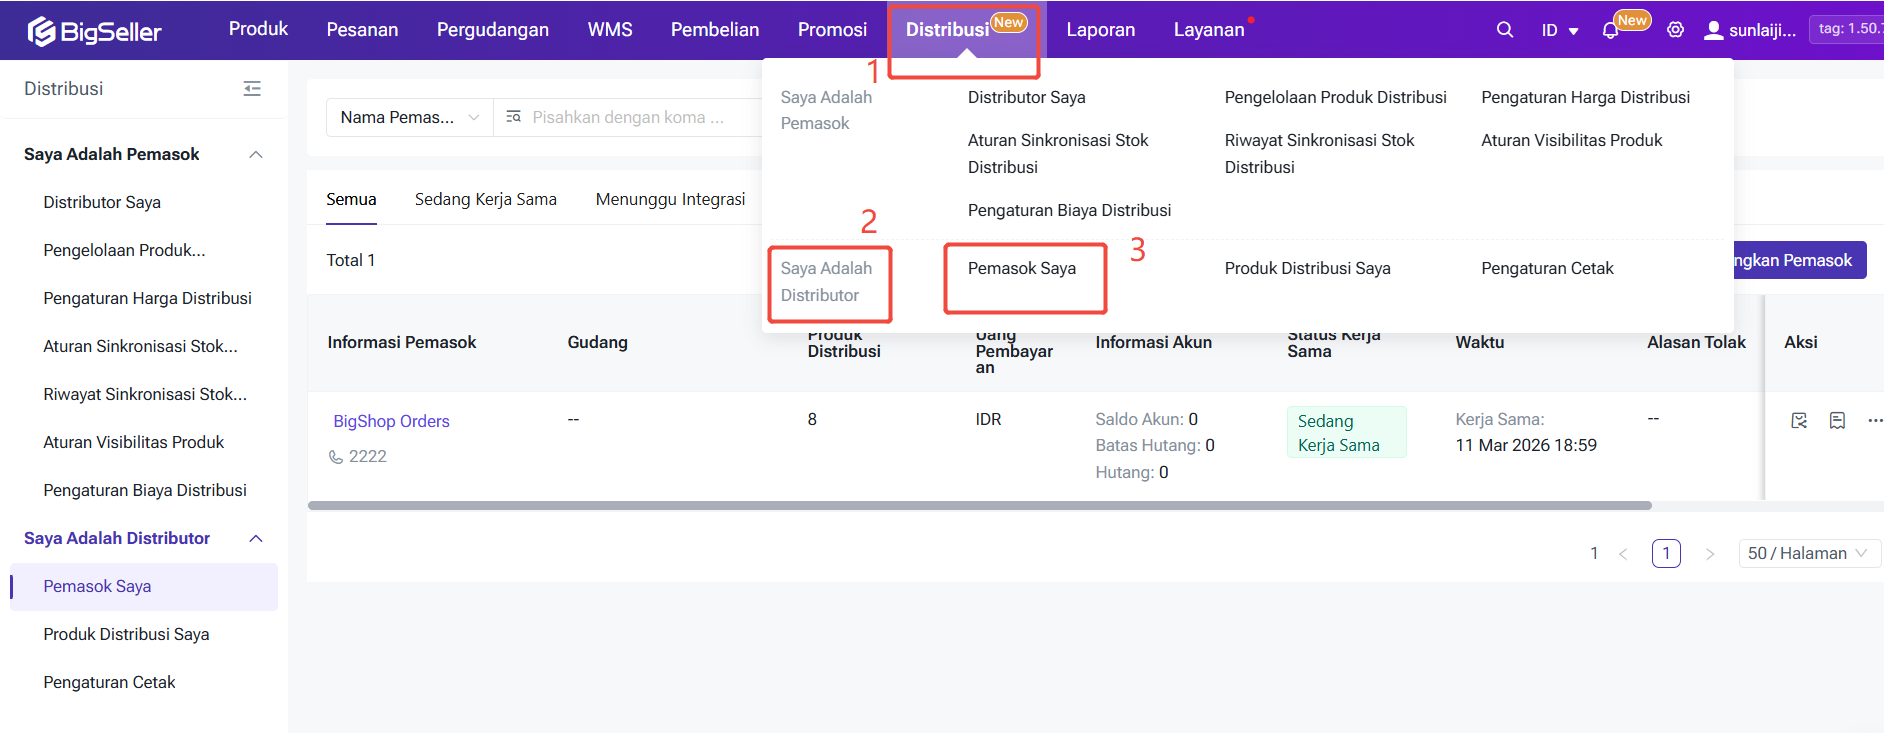
Task: Open the BigShop Orders supplier link
Action: click(391, 421)
